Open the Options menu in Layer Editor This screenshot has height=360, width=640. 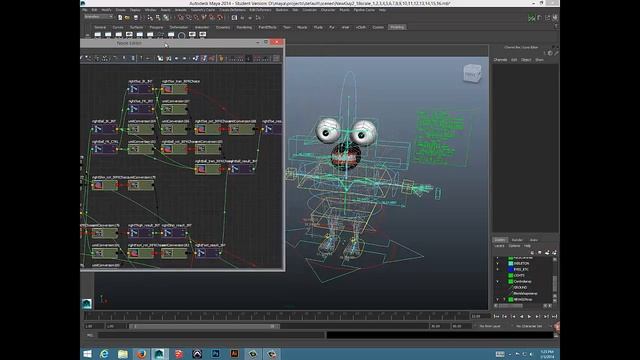pos(514,246)
